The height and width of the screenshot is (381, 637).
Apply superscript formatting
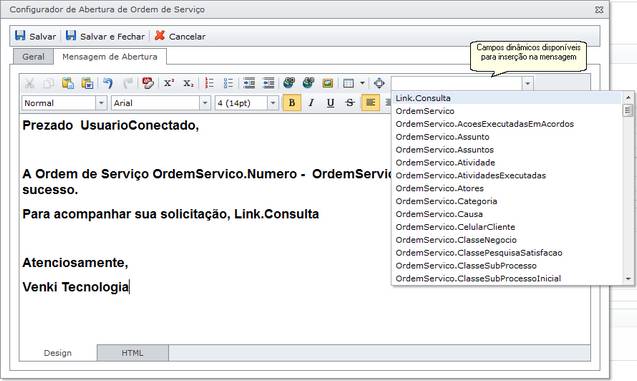[x=169, y=83]
